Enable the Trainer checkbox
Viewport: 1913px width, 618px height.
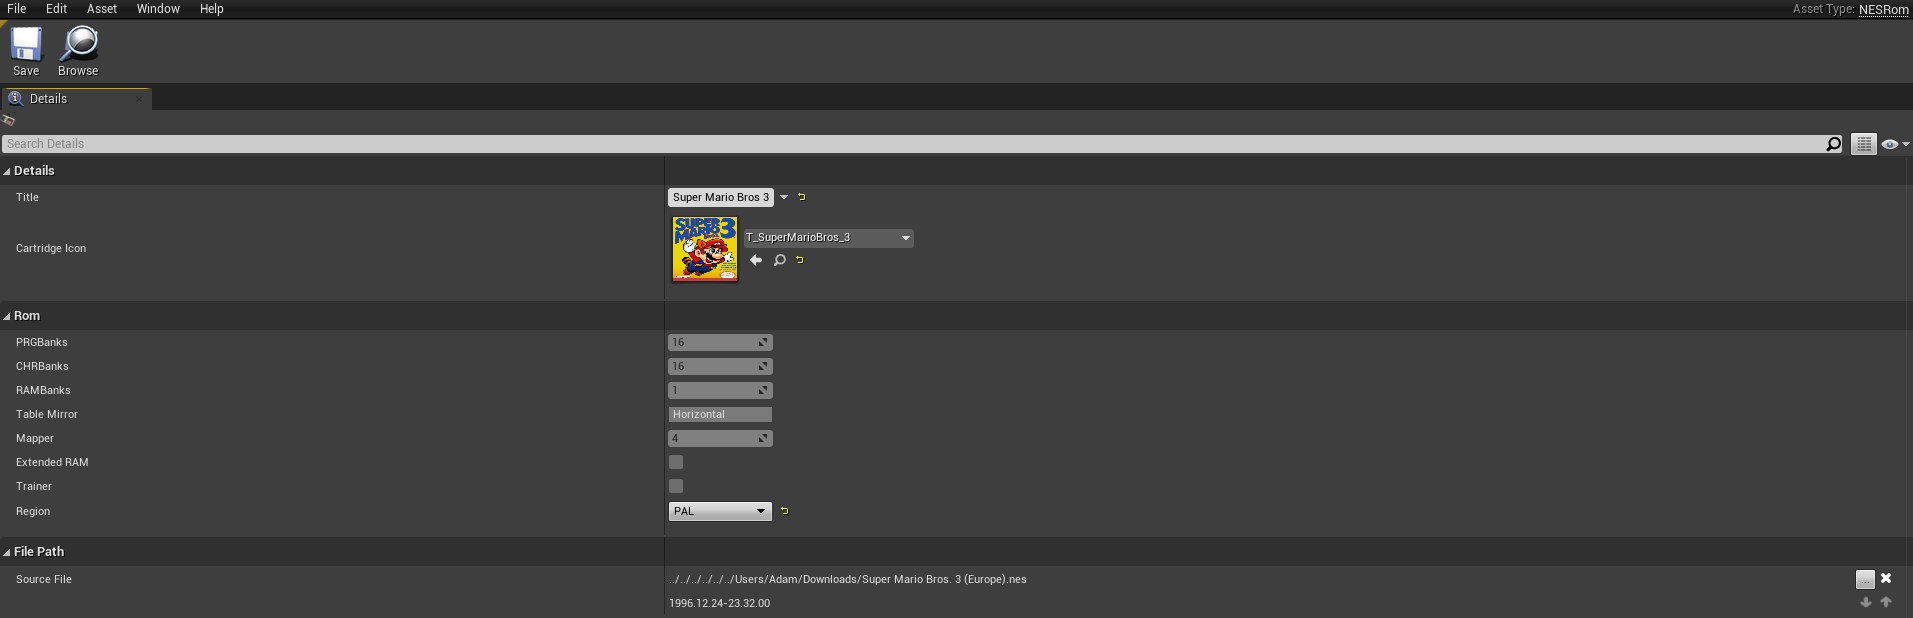(676, 486)
